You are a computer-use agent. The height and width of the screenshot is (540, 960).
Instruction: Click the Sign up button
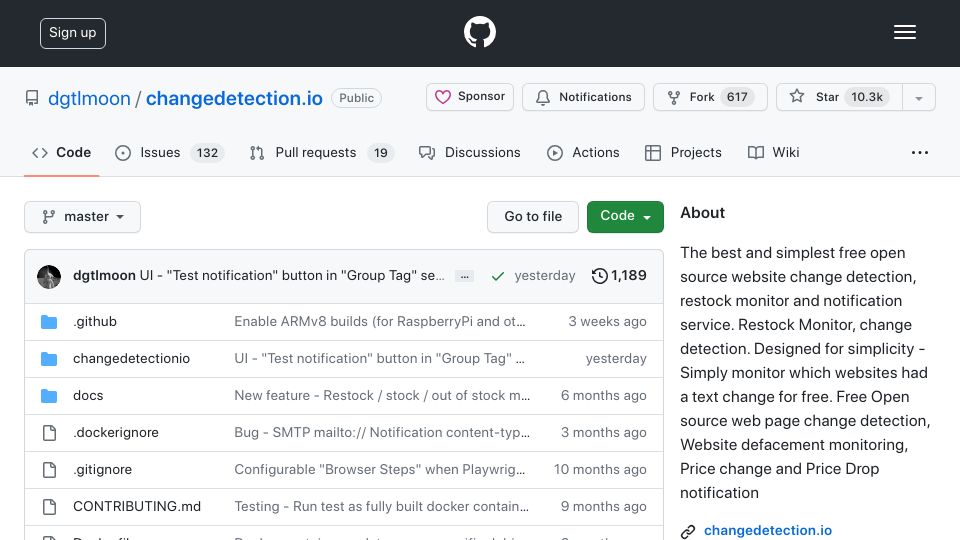pos(73,33)
